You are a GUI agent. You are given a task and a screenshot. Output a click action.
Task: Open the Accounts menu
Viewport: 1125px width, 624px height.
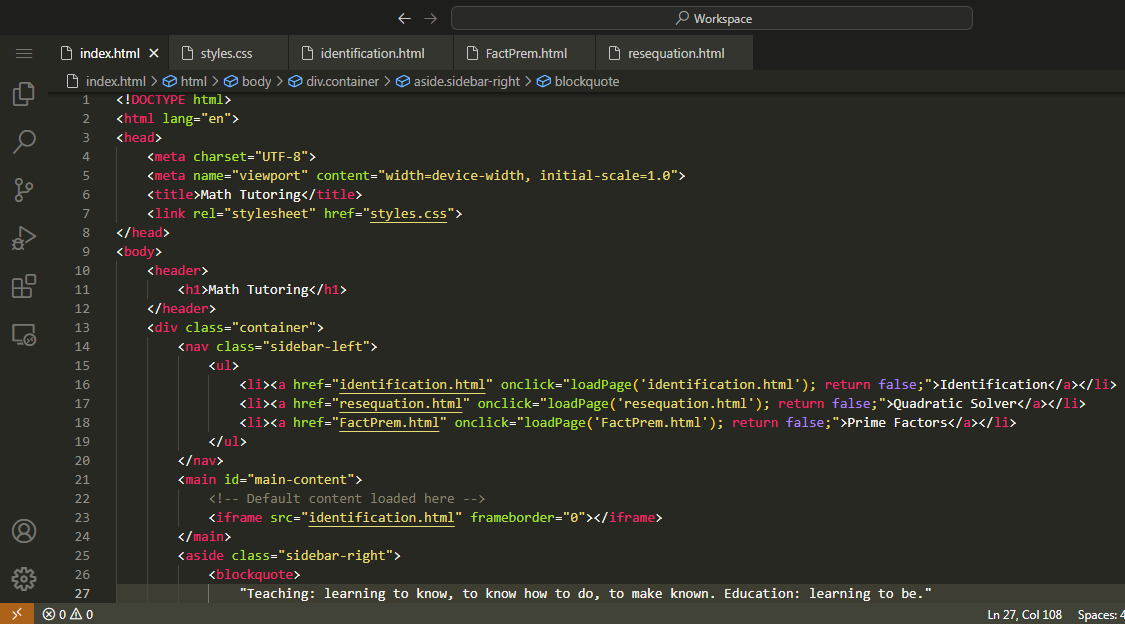point(24,530)
